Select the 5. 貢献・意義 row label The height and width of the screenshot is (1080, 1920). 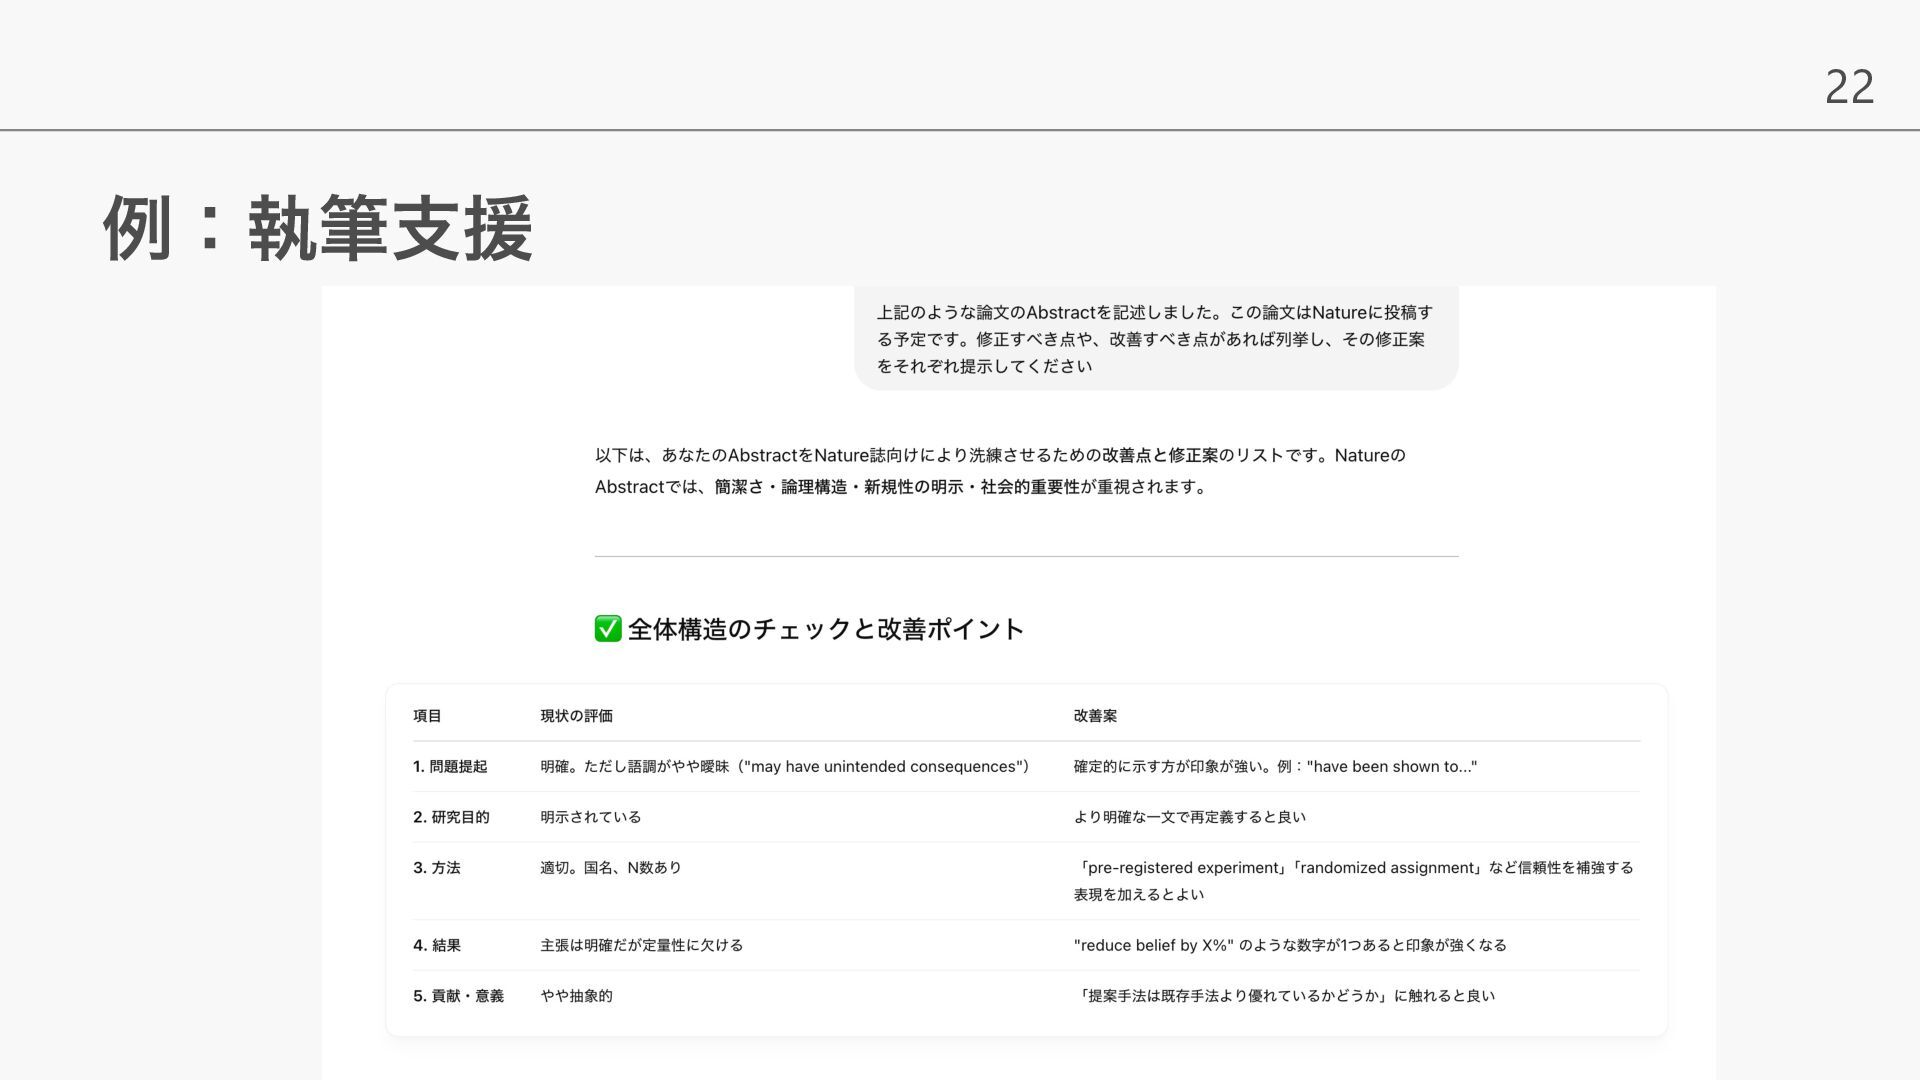tap(458, 996)
